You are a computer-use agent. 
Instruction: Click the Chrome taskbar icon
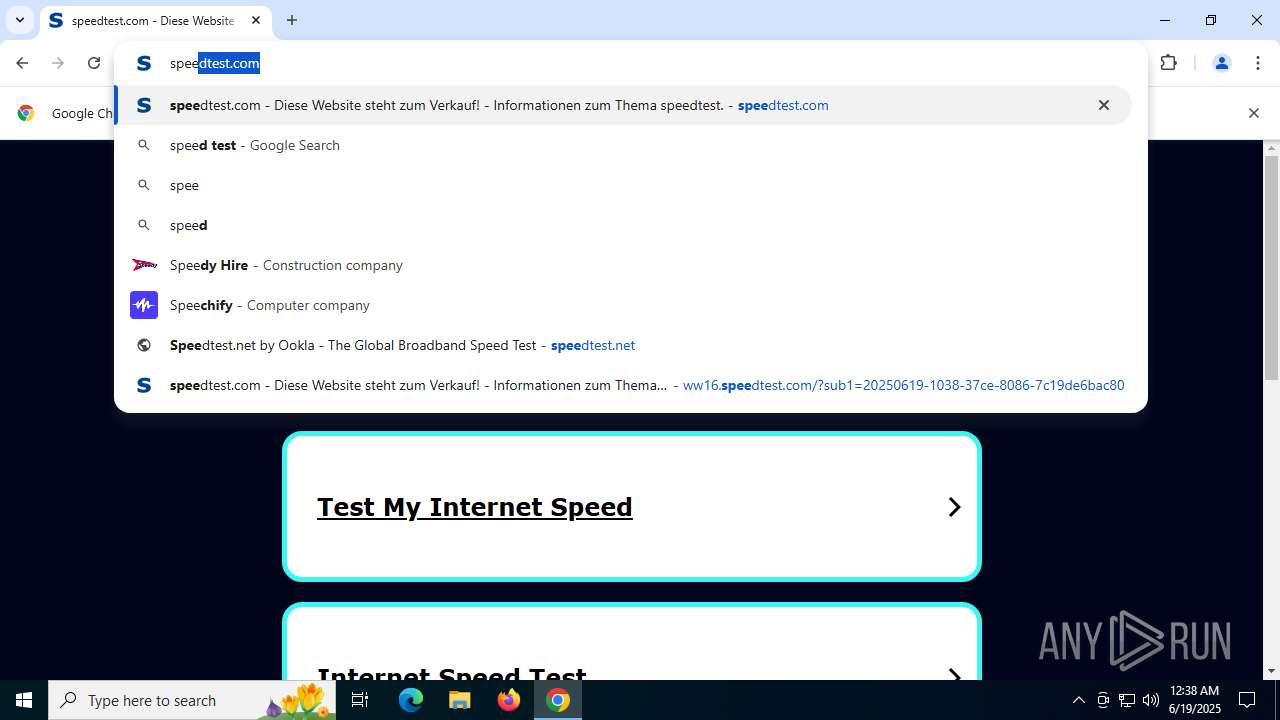point(558,700)
